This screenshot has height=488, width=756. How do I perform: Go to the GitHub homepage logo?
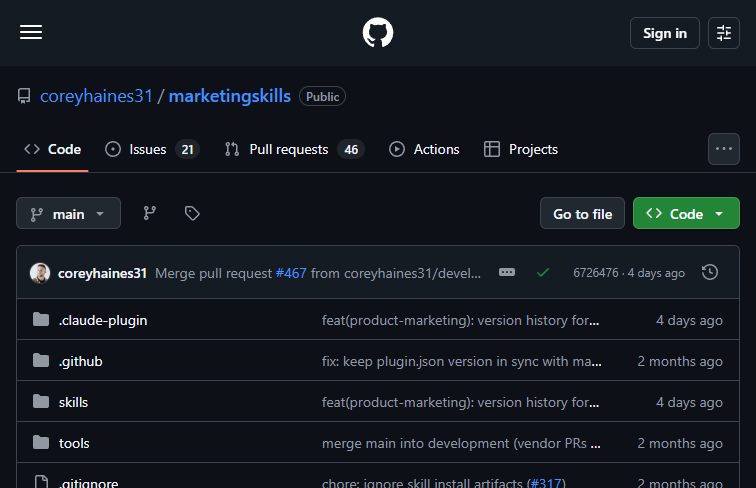pyautogui.click(x=378, y=33)
